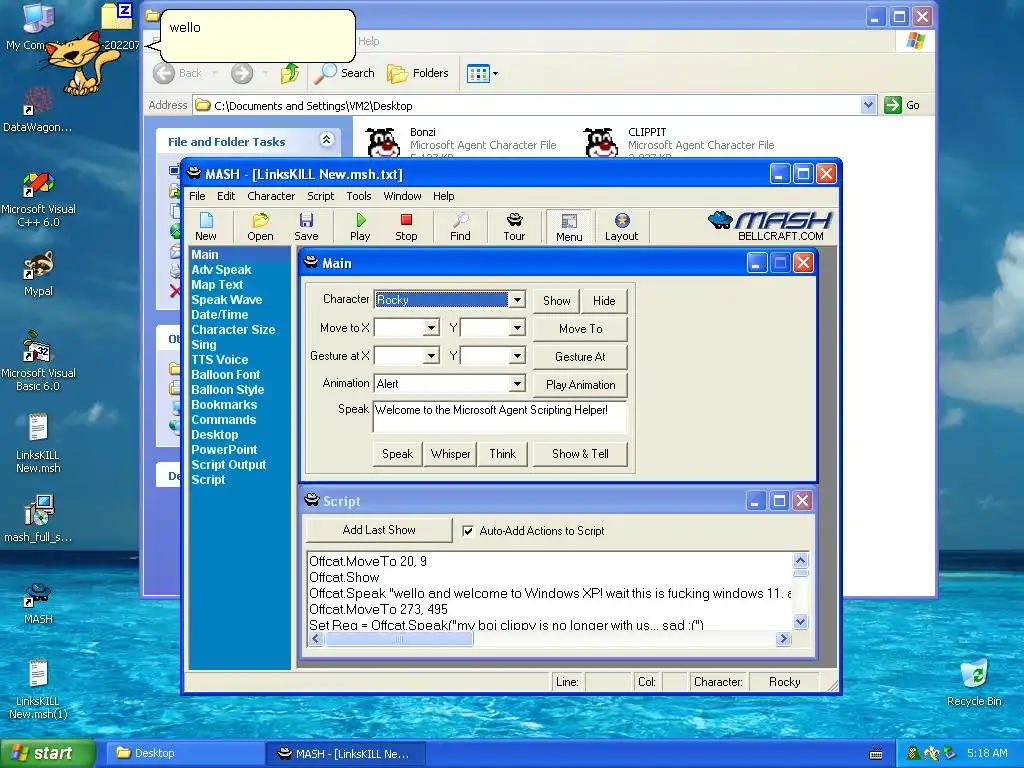Viewport: 1024px width, 768px height.
Task: Select Character Size in the sidebar list
Action: (232, 330)
